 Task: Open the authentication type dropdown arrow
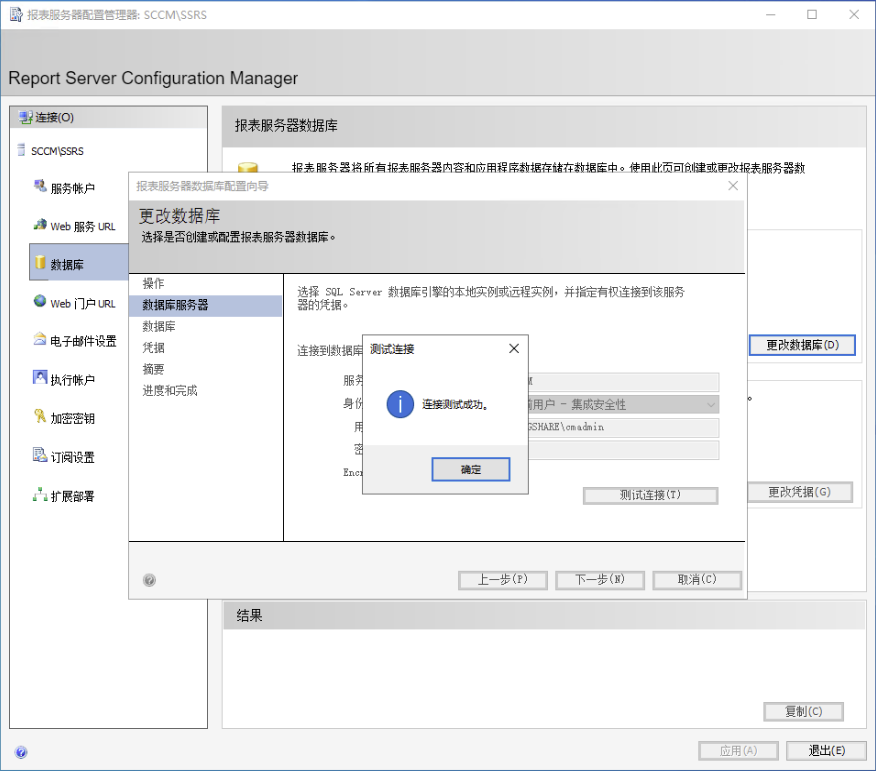pos(711,404)
